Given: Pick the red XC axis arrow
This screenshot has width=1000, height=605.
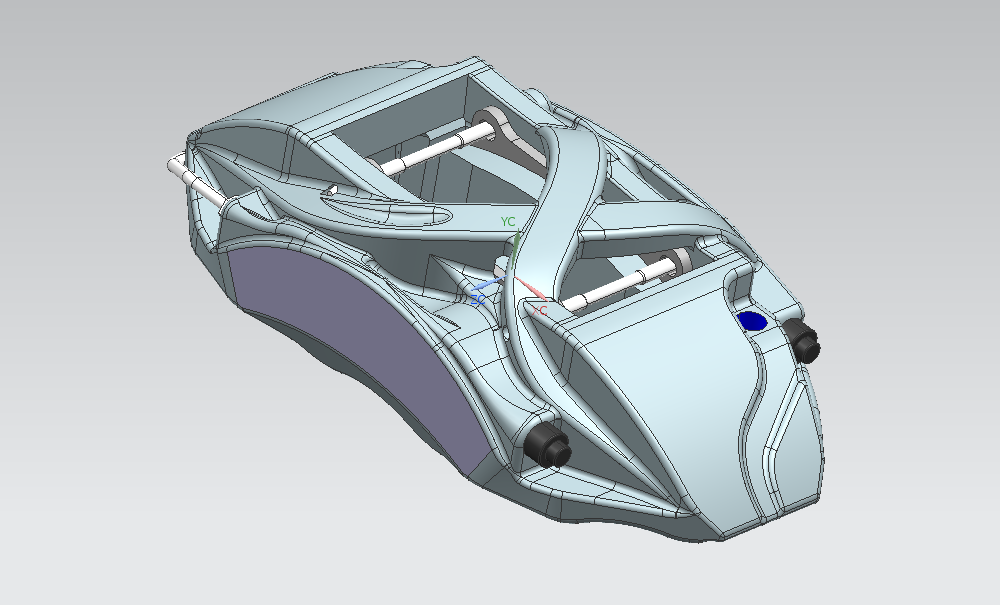Looking at the screenshot, I should 530,293.
